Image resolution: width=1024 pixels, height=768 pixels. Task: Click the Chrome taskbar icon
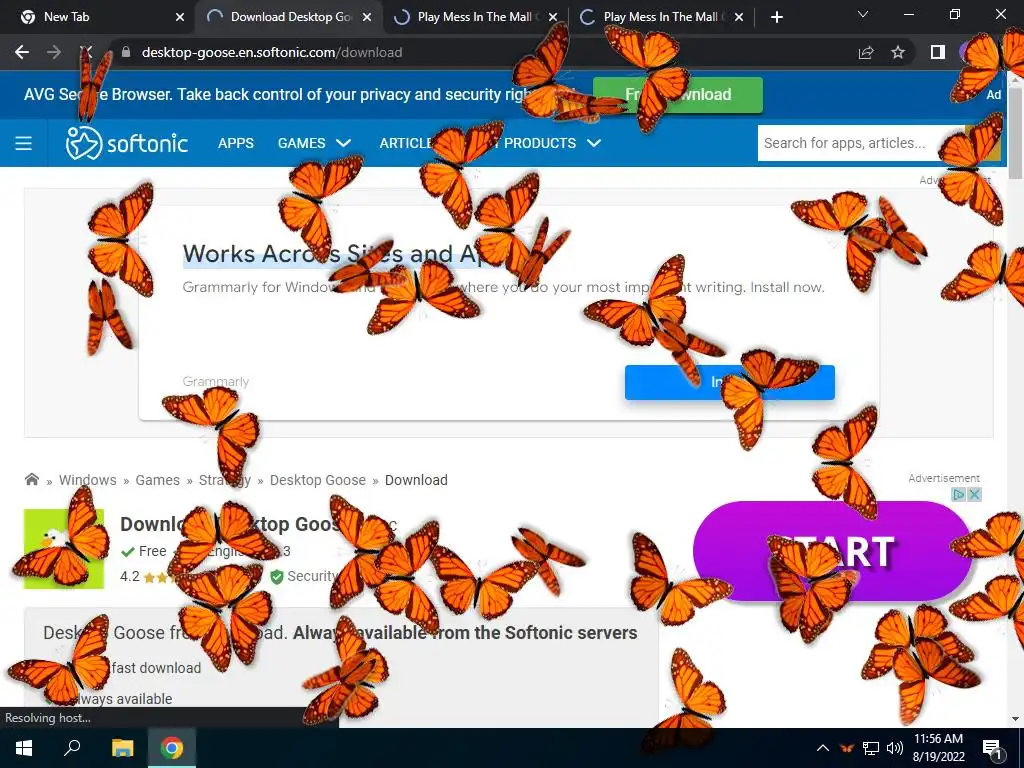click(x=172, y=748)
